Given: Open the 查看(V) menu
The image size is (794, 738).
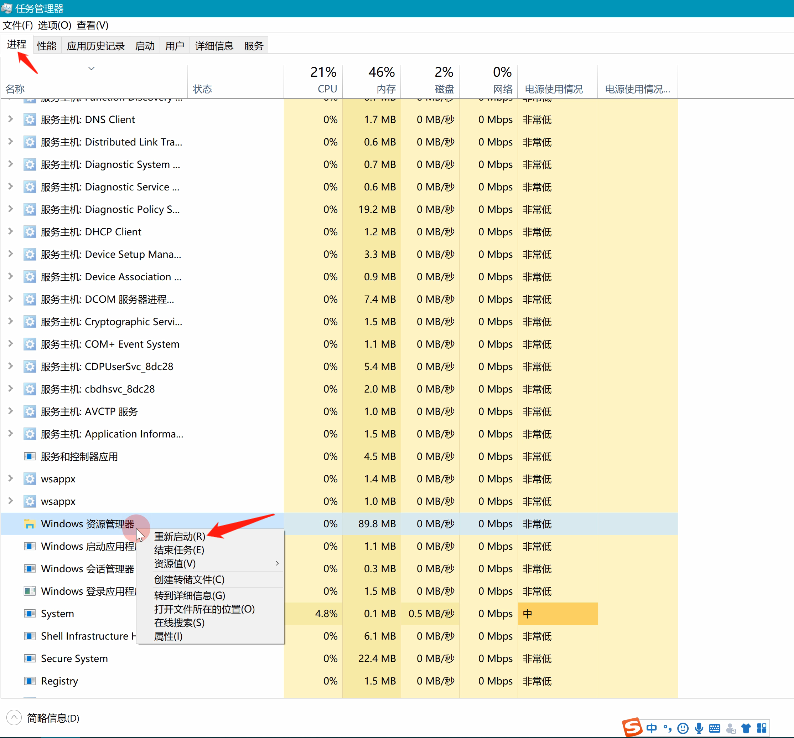Looking at the screenshot, I should click(x=93, y=25).
